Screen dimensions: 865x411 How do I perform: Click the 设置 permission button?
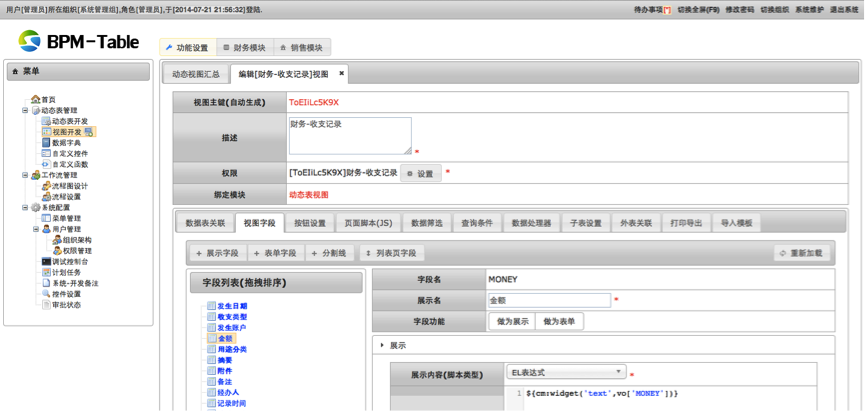(x=421, y=173)
